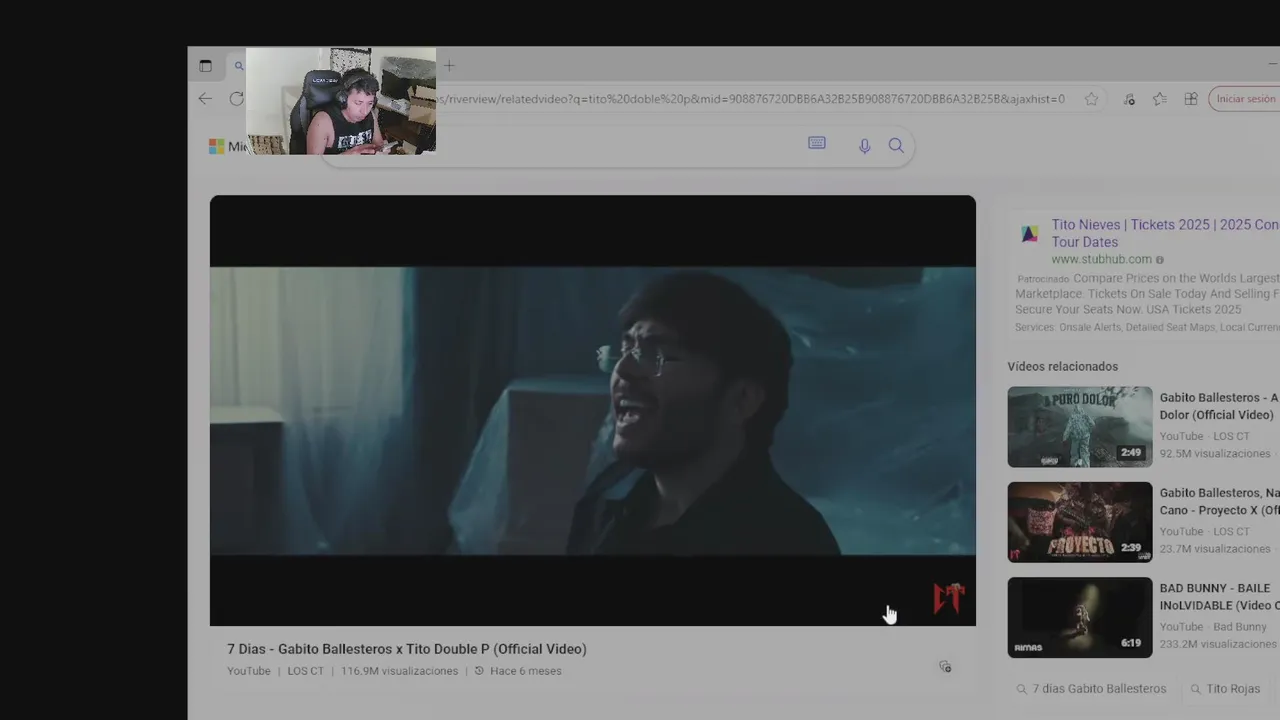The height and width of the screenshot is (720, 1280).
Task: Click the Hace 6 meses text
Action: [x=526, y=671]
